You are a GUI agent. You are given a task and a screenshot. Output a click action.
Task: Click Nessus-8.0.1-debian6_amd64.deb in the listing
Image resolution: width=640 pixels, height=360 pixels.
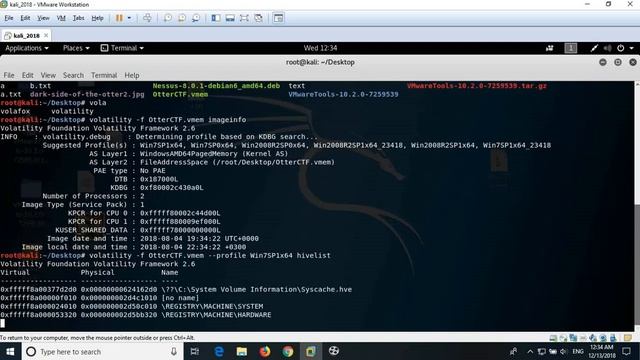[216, 86]
